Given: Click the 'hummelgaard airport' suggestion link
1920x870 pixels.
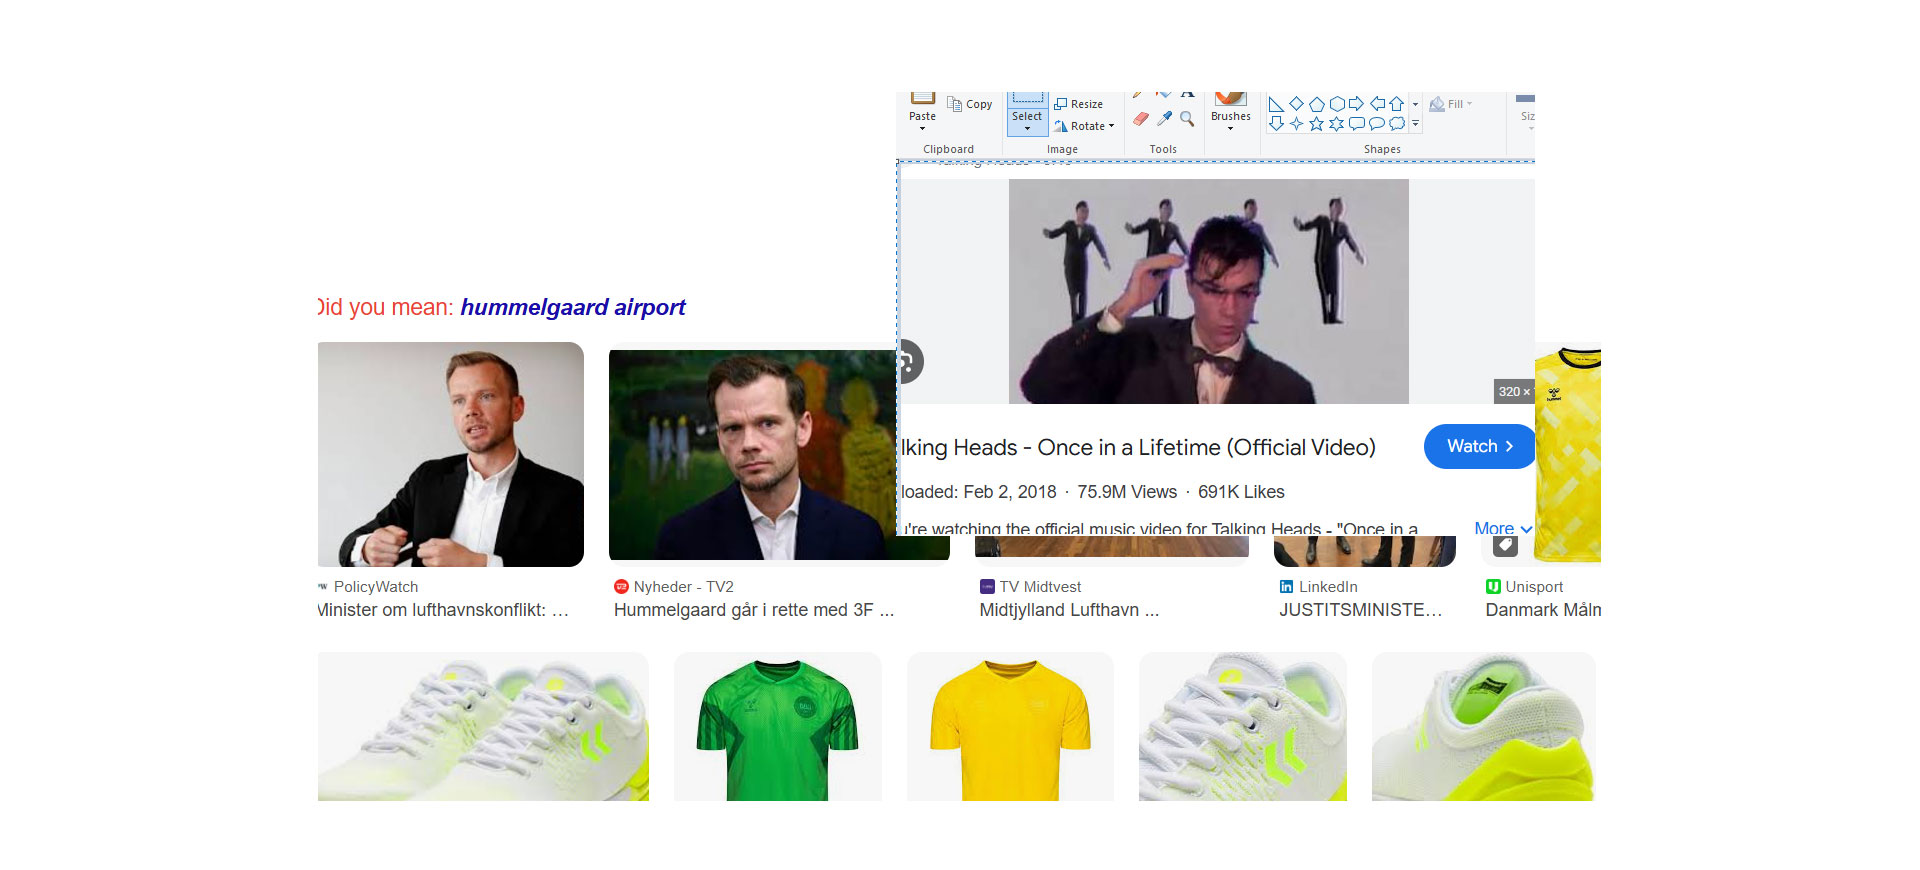Looking at the screenshot, I should tap(572, 307).
